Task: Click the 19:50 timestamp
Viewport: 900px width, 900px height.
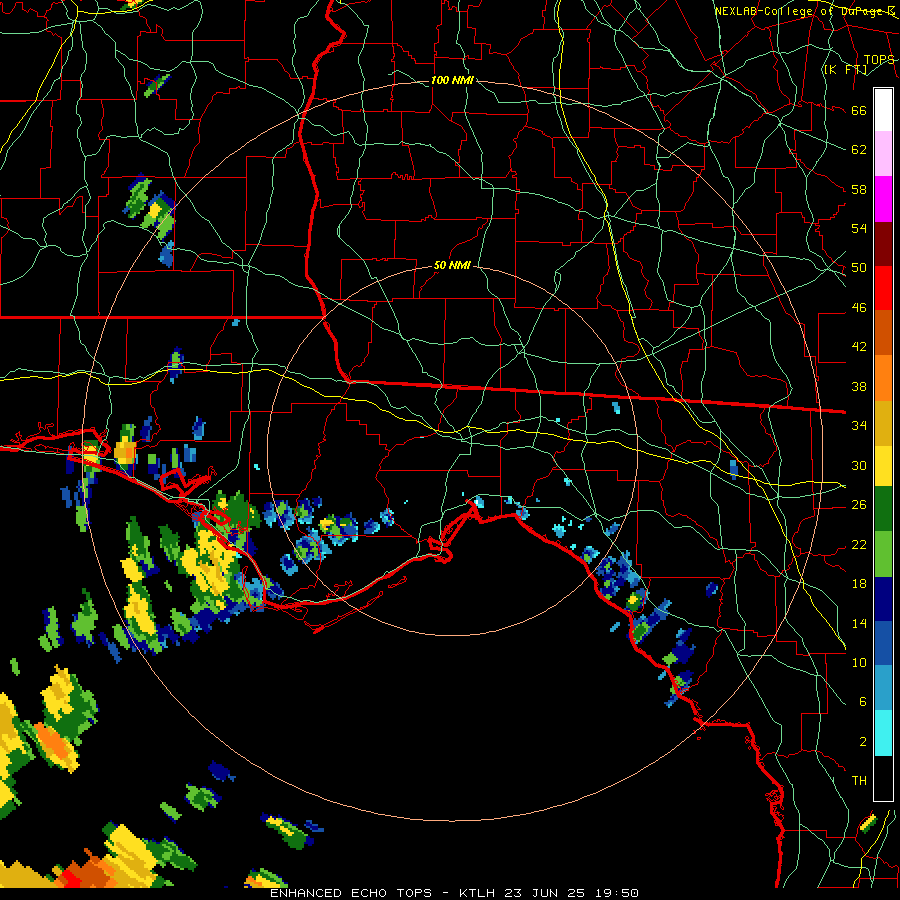Action: 616,893
